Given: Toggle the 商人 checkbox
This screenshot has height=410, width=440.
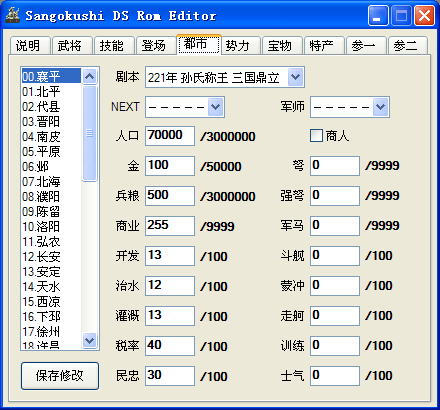Looking at the screenshot, I should [316, 136].
